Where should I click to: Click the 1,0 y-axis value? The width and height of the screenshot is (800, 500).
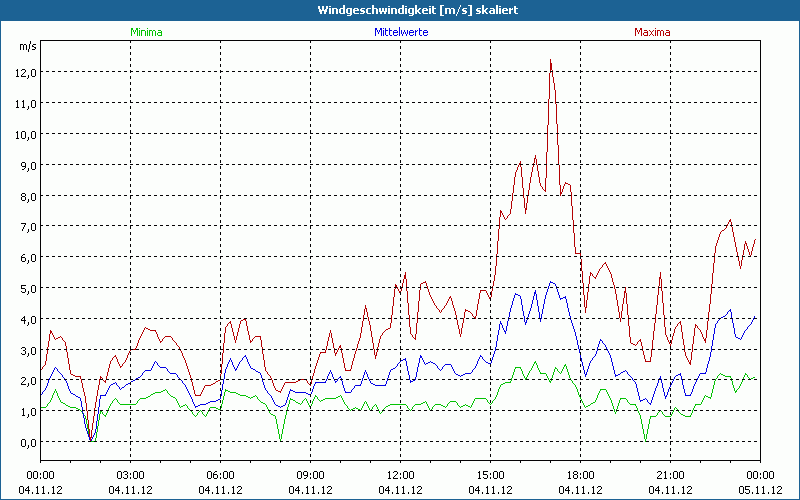click(29, 412)
